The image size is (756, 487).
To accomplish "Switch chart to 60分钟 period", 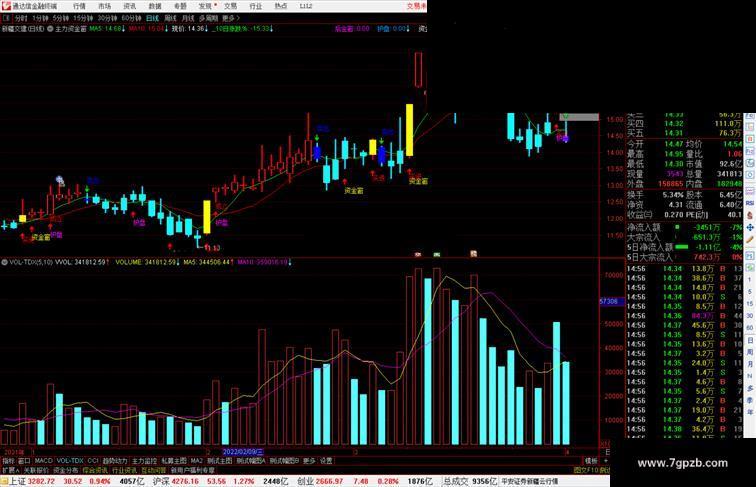I will click(131, 18).
